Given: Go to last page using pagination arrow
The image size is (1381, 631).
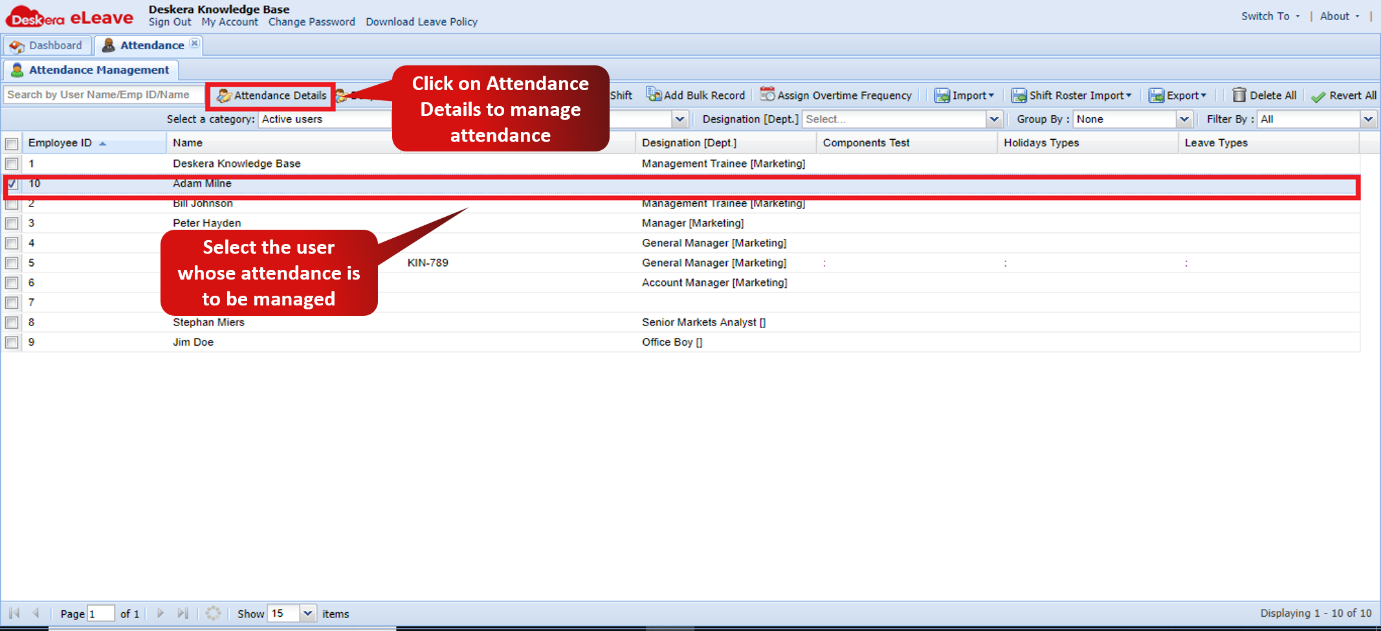Looking at the screenshot, I should point(182,613).
